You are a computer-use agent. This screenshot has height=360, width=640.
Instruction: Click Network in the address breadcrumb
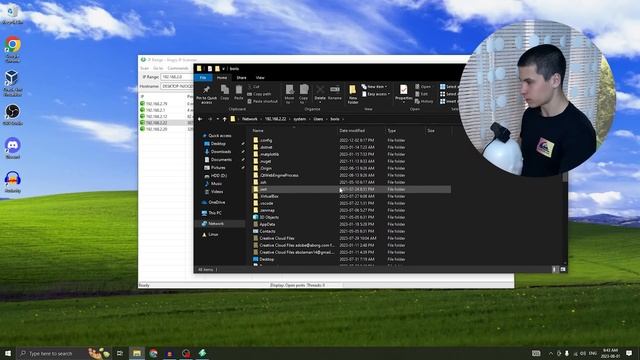tap(250, 119)
